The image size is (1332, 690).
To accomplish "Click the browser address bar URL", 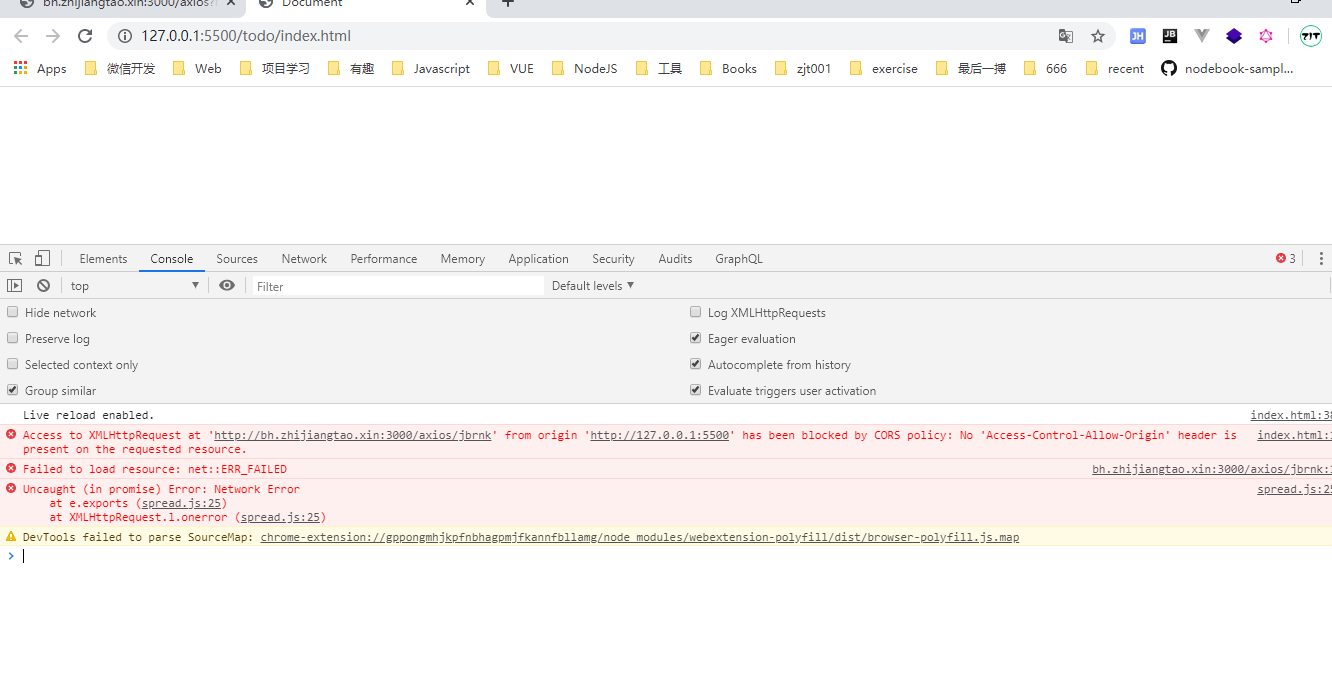I will click(x=246, y=36).
